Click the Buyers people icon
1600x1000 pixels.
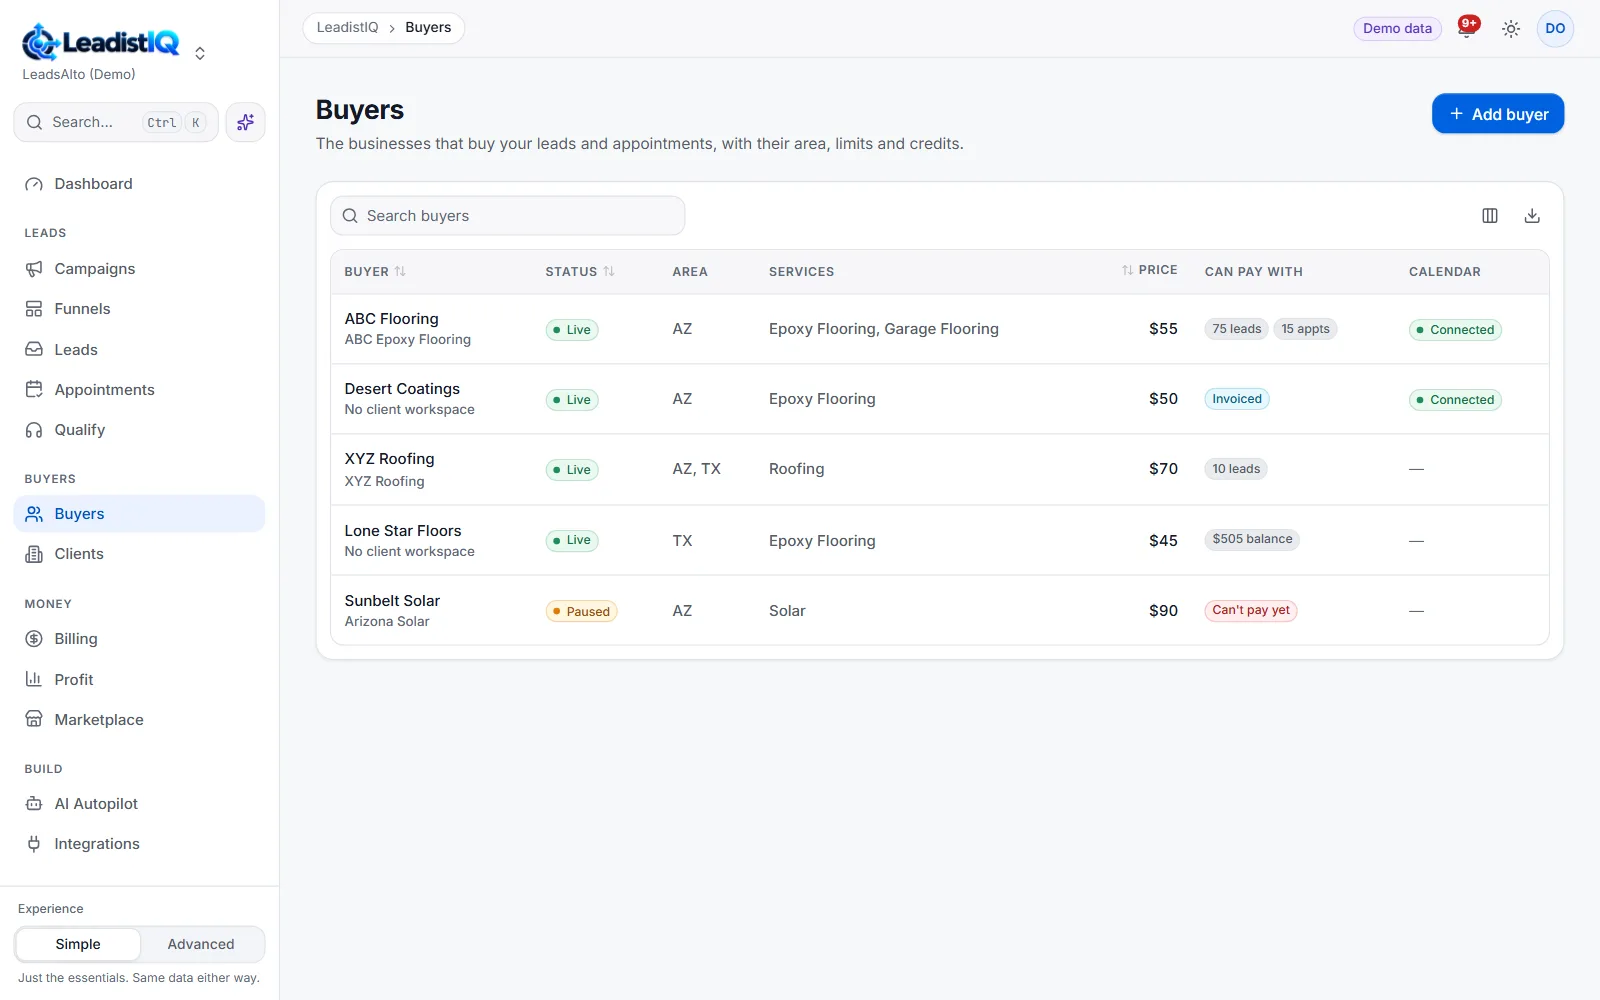(x=34, y=514)
